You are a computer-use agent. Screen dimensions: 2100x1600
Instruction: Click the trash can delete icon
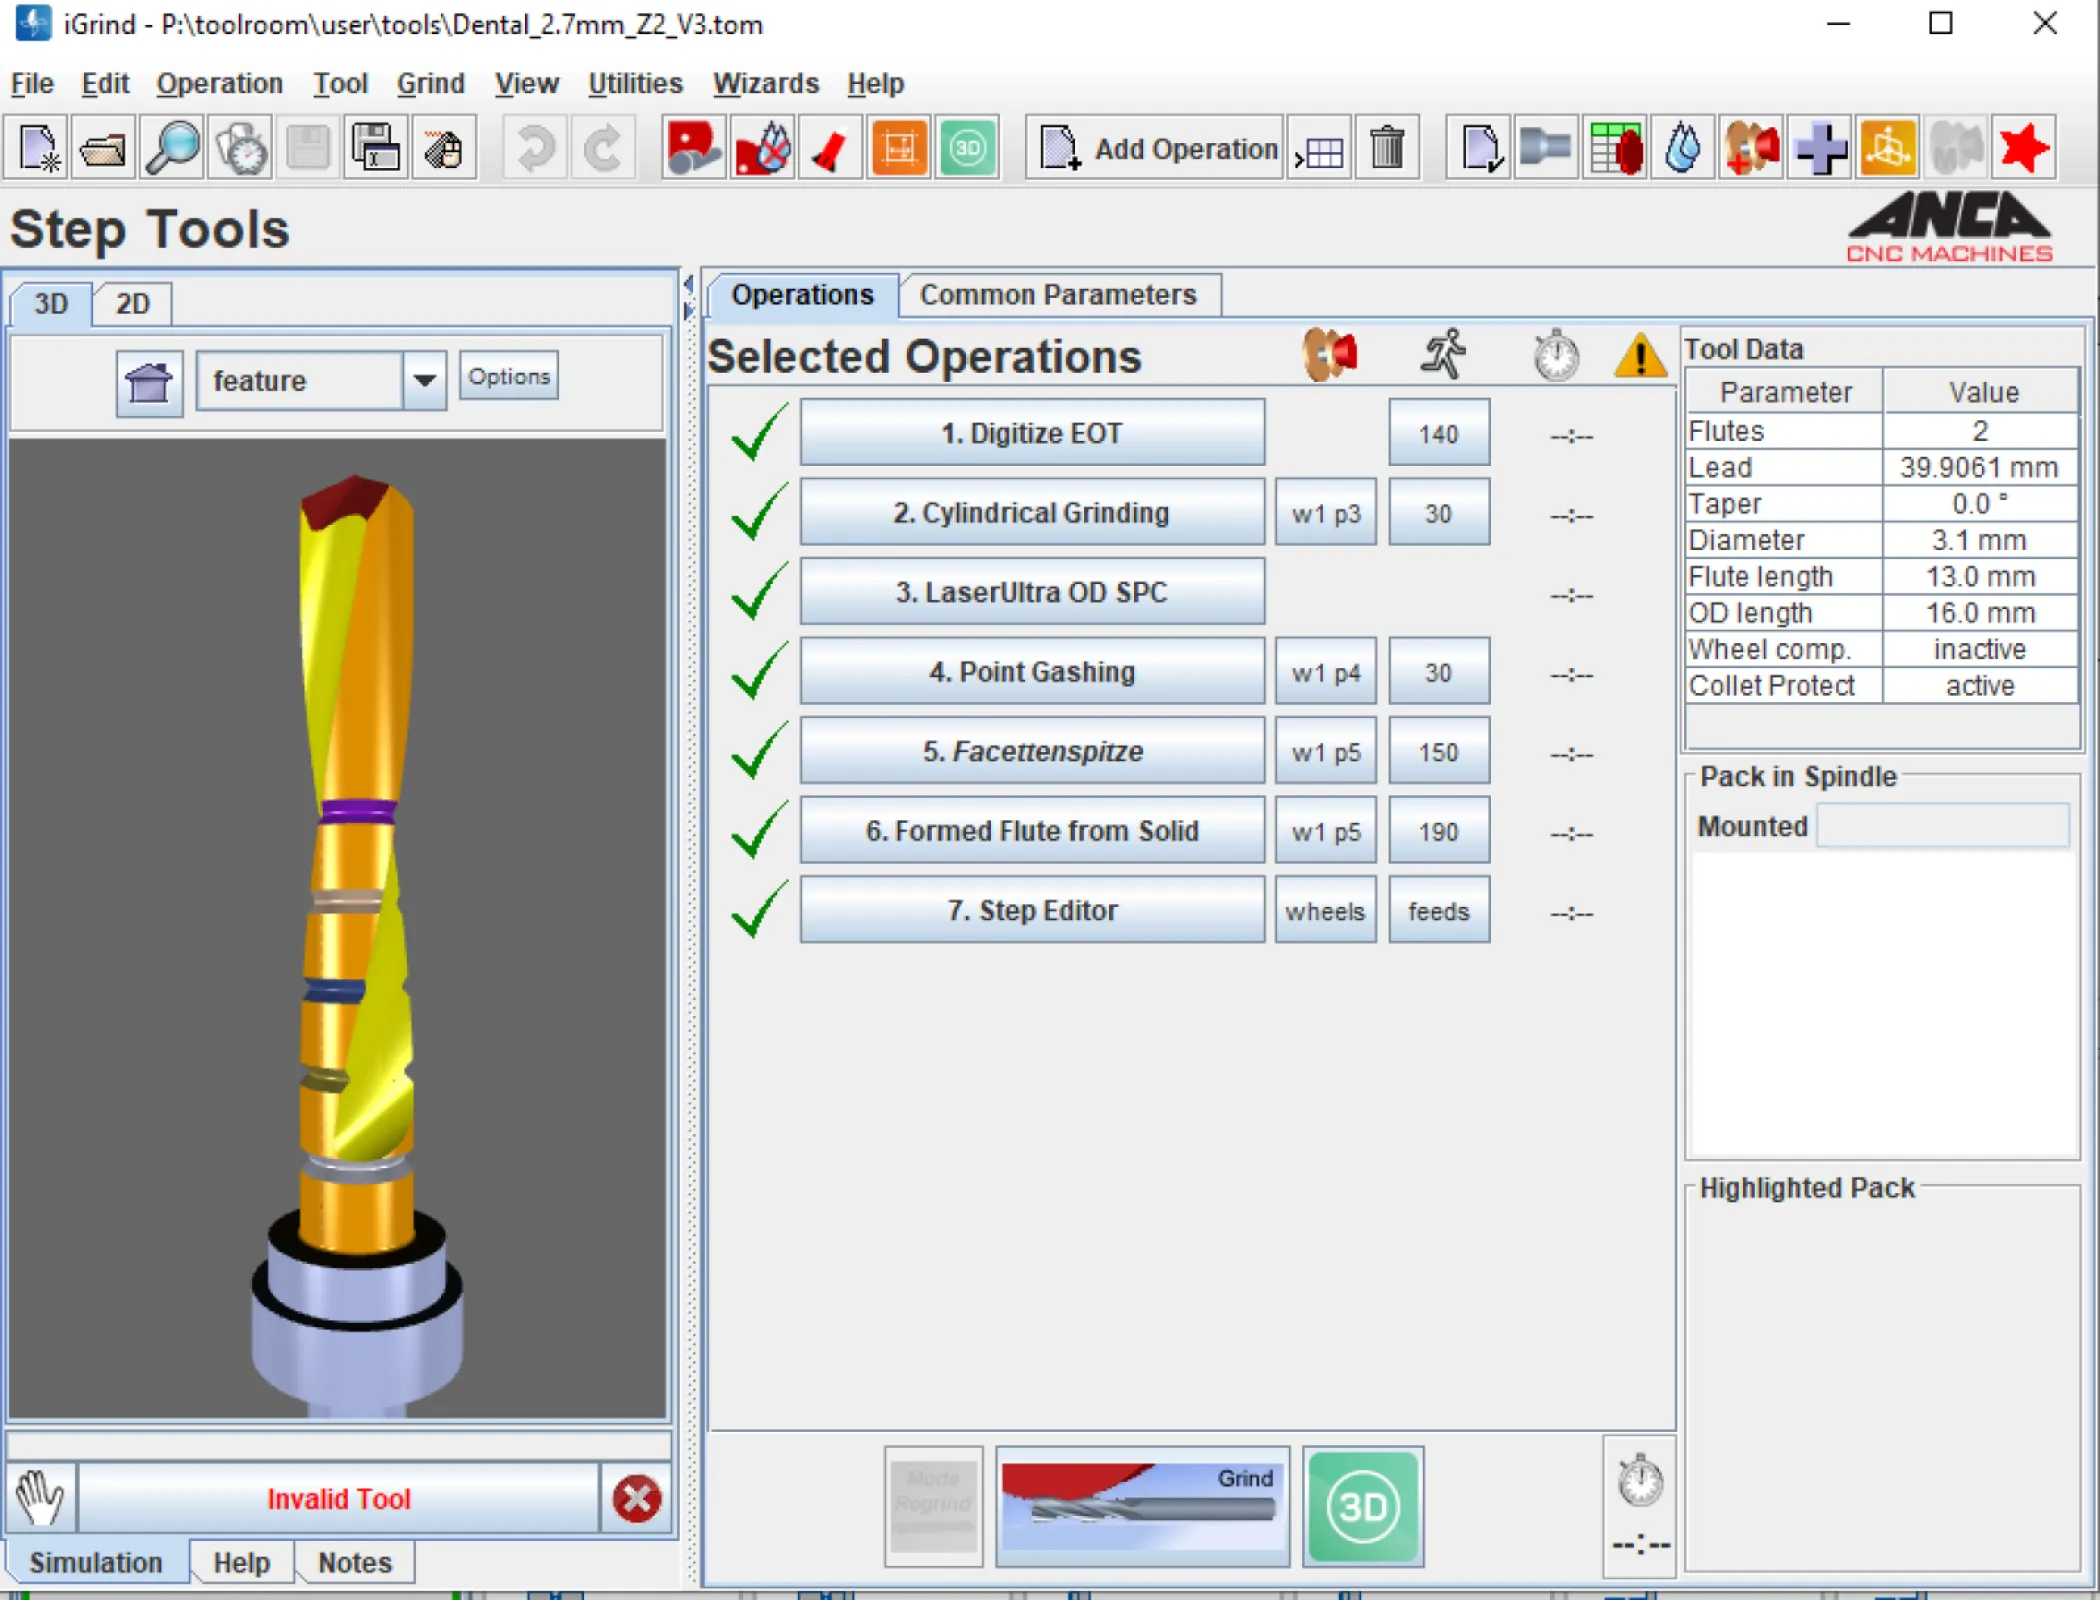click(x=1387, y=149)
